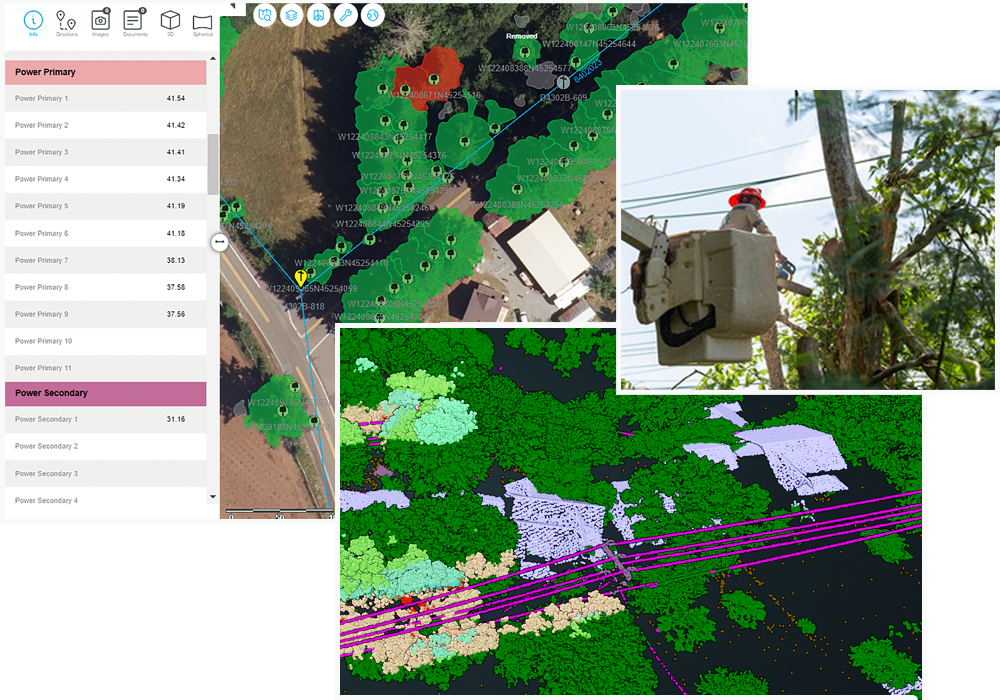Select the Power Primary 1 row
This screenshot has width=1000, height=700.
click(x=105, y=99)
